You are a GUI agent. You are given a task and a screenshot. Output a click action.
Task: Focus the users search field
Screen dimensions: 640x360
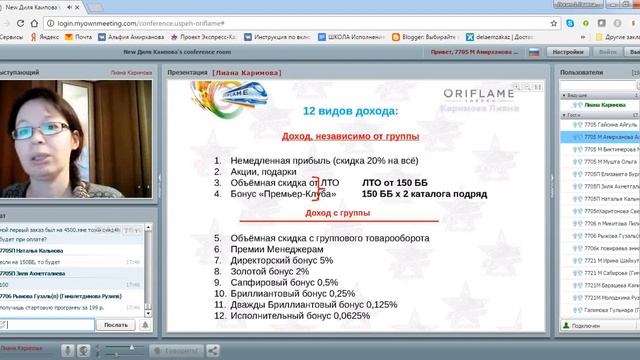(598, 85)
